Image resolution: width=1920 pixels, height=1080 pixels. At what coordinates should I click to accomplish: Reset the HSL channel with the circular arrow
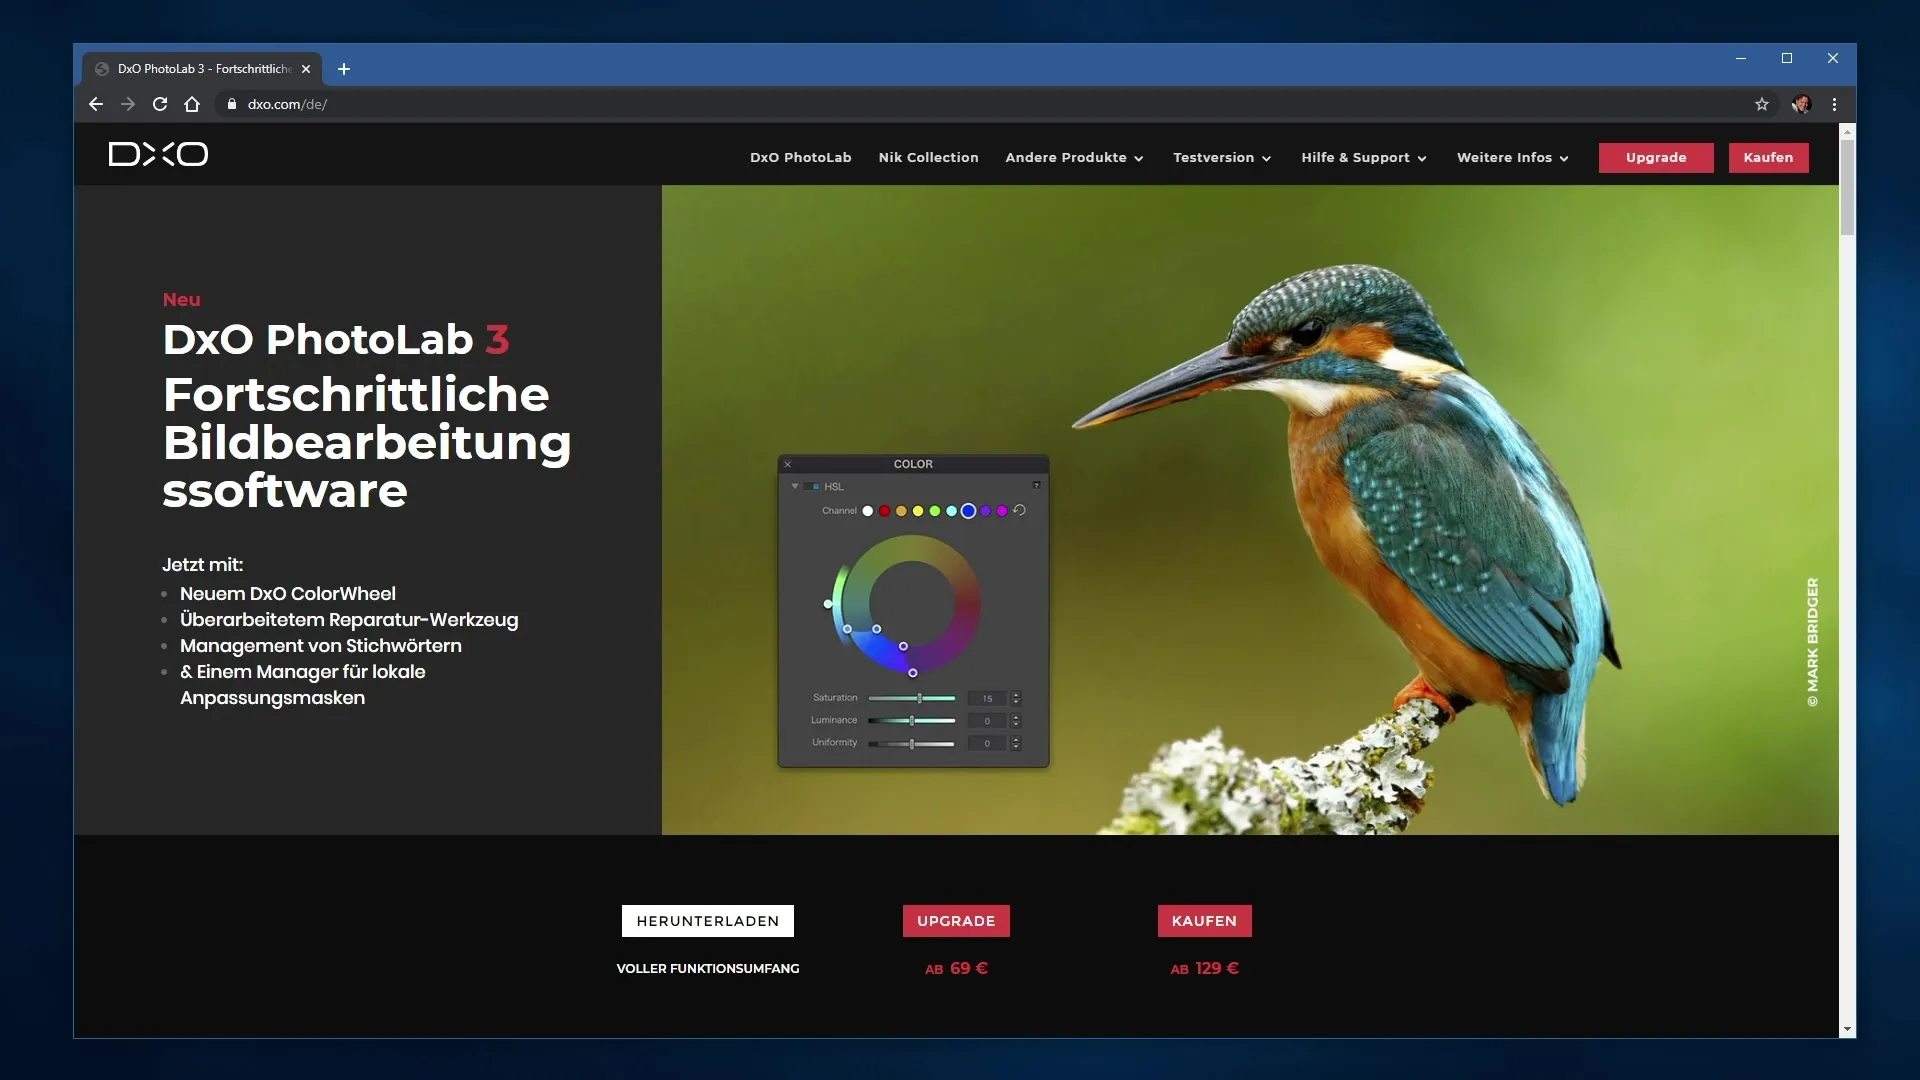point(1020,510)
